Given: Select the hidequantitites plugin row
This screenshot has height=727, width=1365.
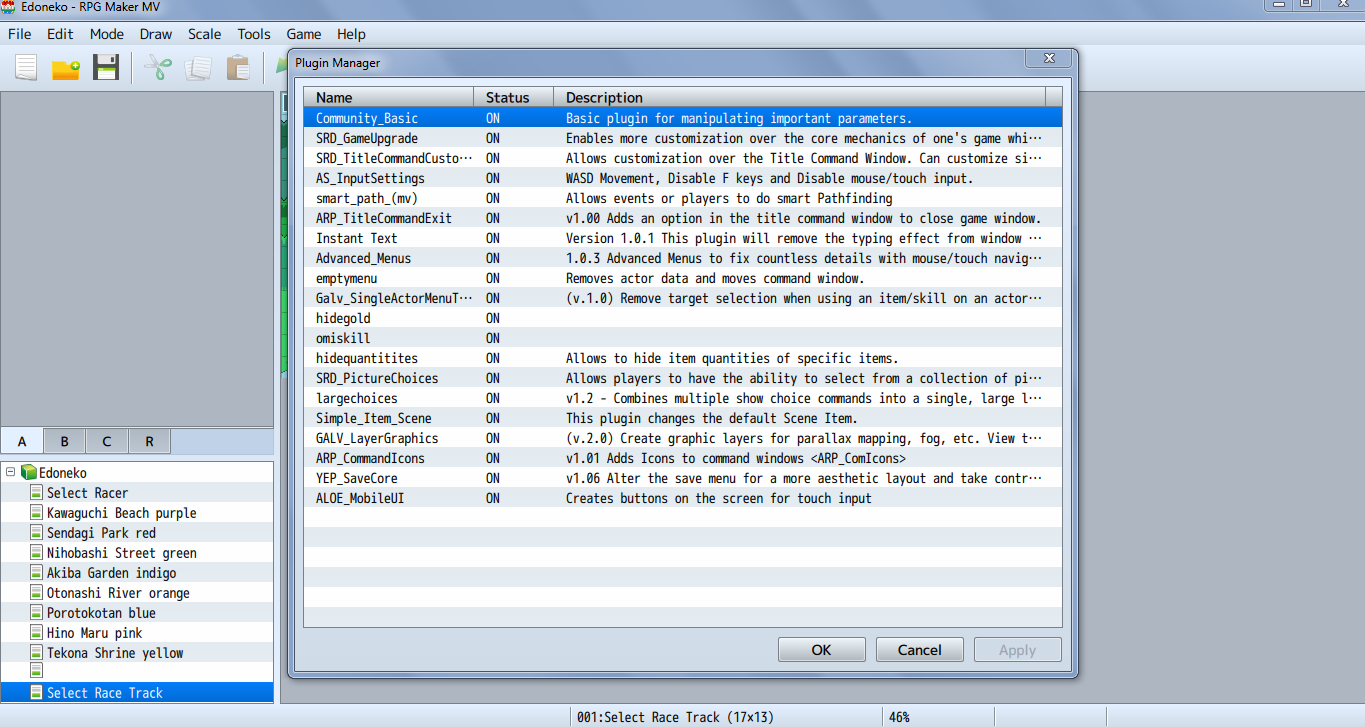Looking at the screenshot, I should (683, 358).
